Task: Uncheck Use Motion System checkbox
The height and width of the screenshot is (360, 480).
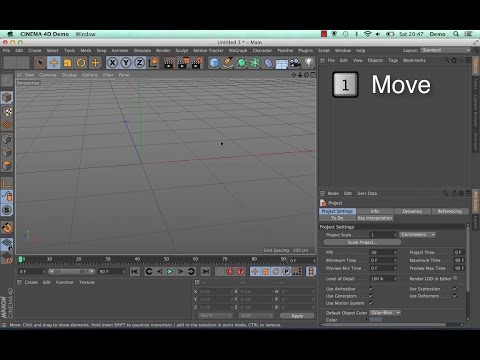Action: 371,303
